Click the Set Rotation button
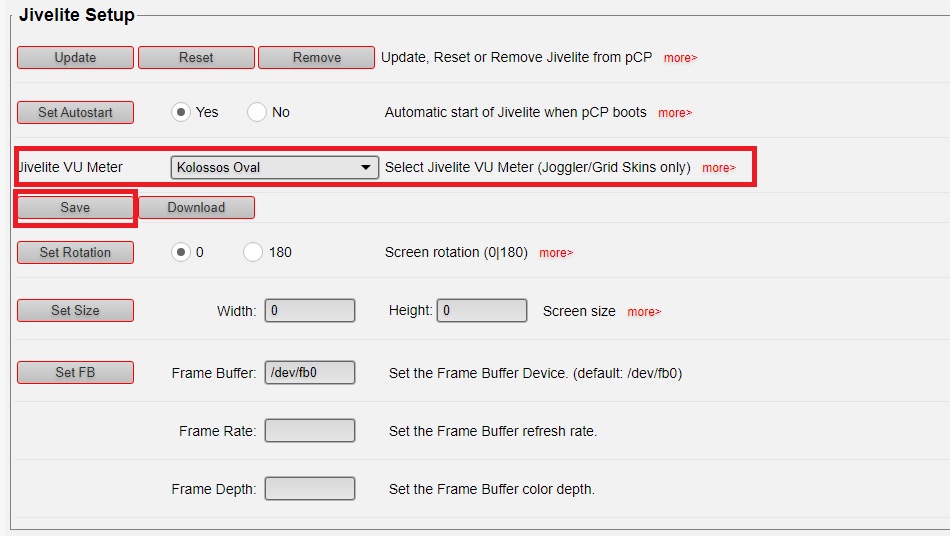This screenshot has height=536, width=950. point(75,253)
